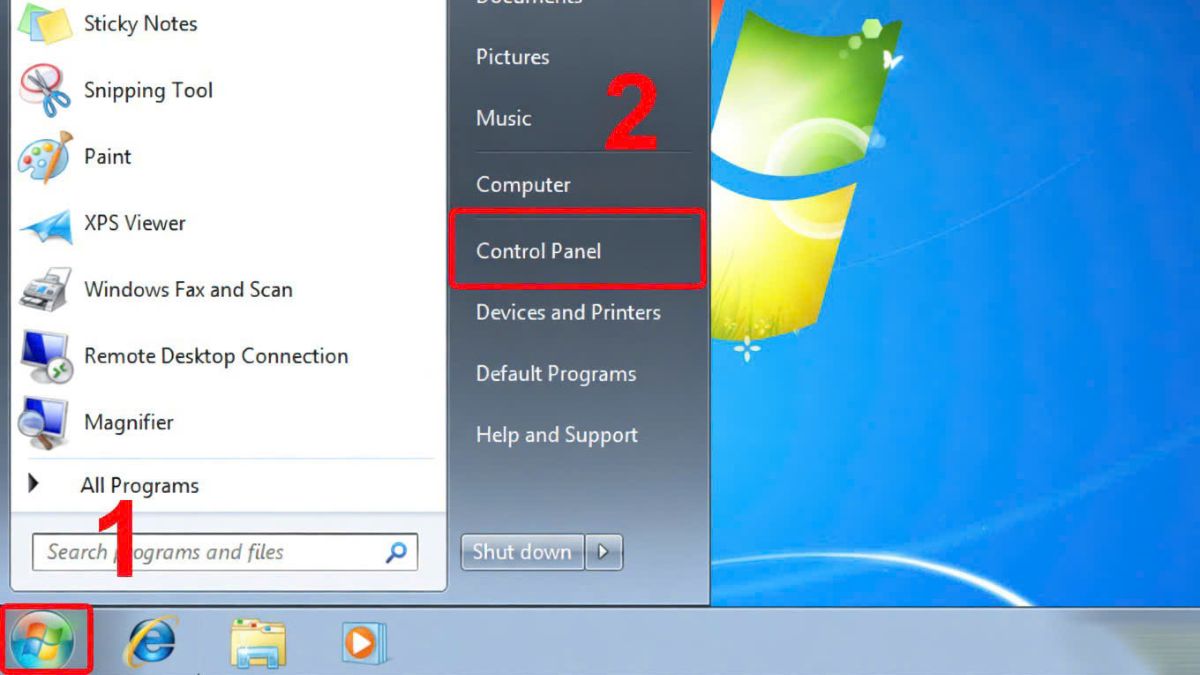Expand the All Programs list
The image size is (1200, 675).
coord(140,485)
